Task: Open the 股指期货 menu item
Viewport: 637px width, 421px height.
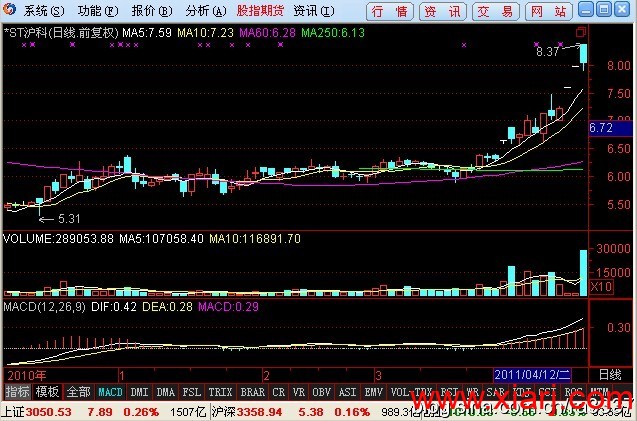Action: click(260, 11)
